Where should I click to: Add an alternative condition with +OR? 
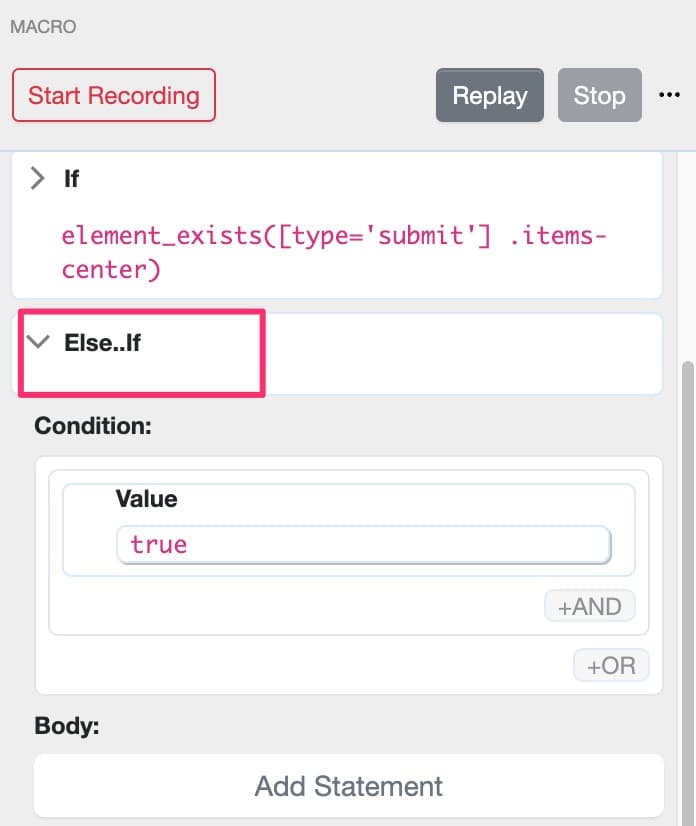611,665
